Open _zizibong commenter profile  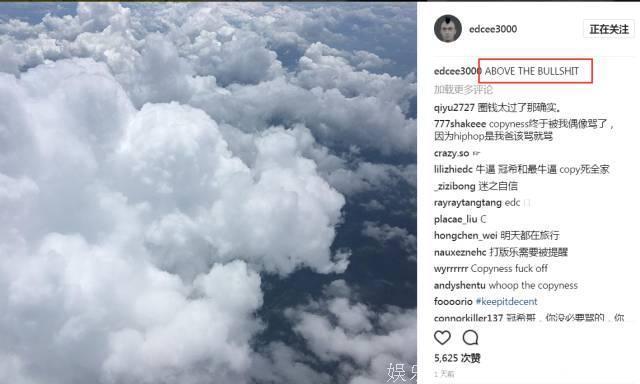click(455, 186)
